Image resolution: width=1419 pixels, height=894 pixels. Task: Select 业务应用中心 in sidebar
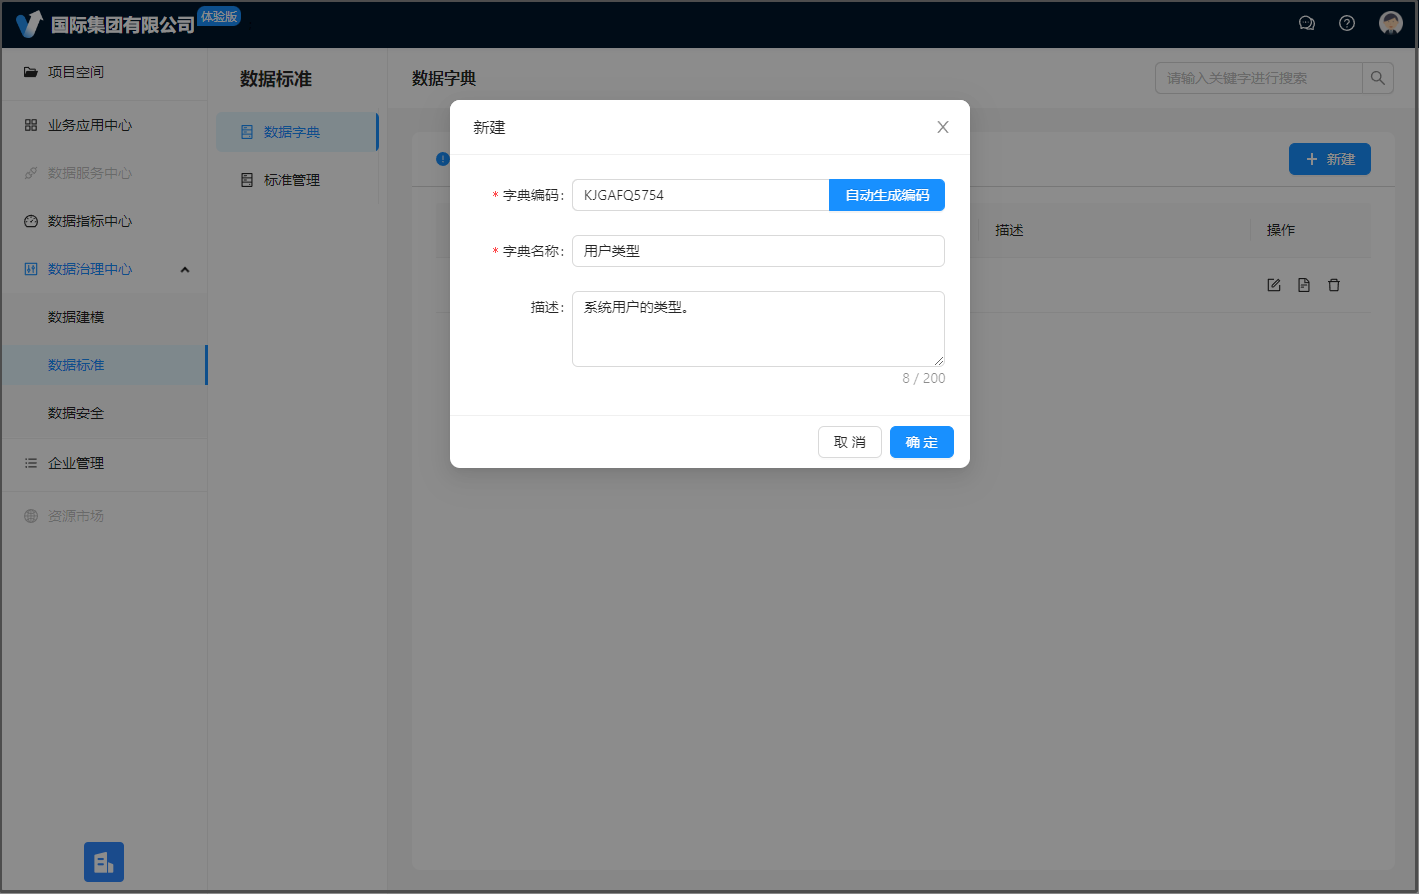90,125
